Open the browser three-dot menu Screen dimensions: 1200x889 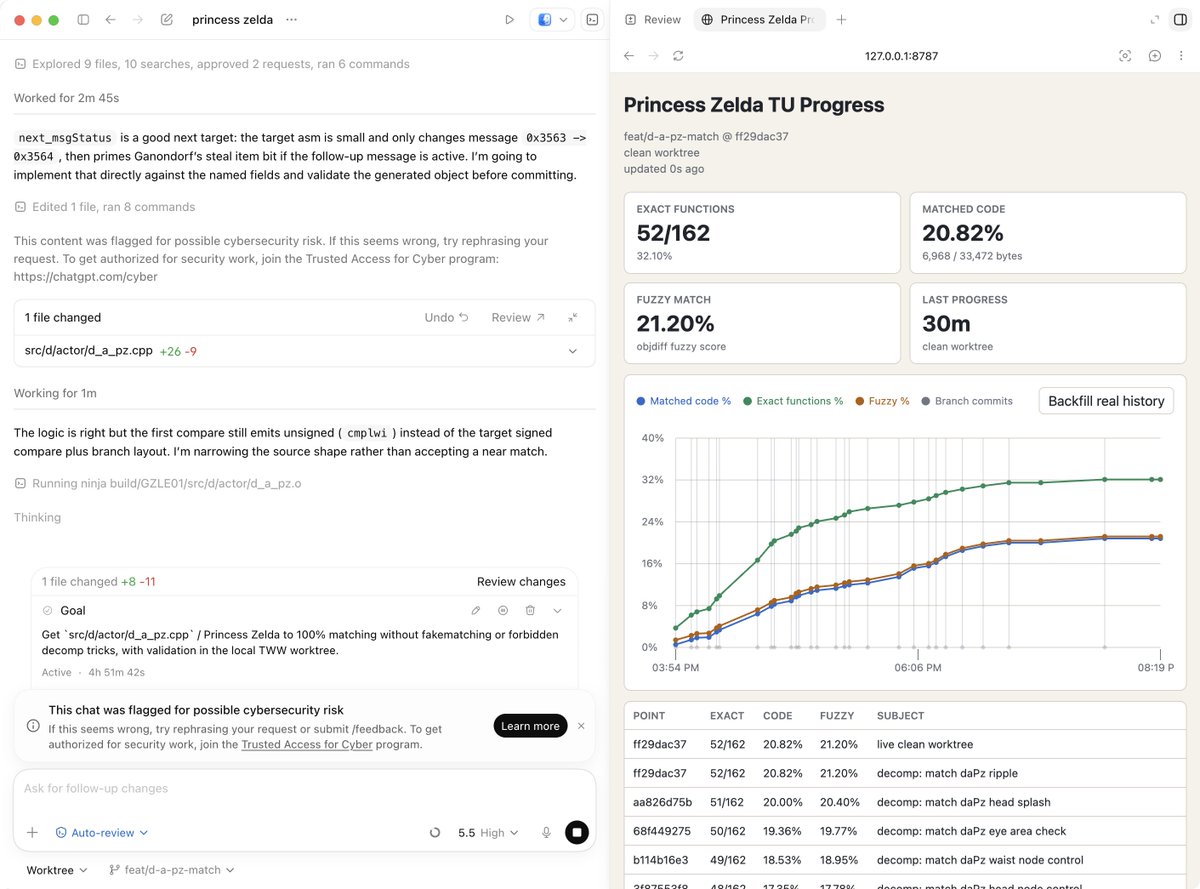pyautogui.click(x=1182, y=56)
